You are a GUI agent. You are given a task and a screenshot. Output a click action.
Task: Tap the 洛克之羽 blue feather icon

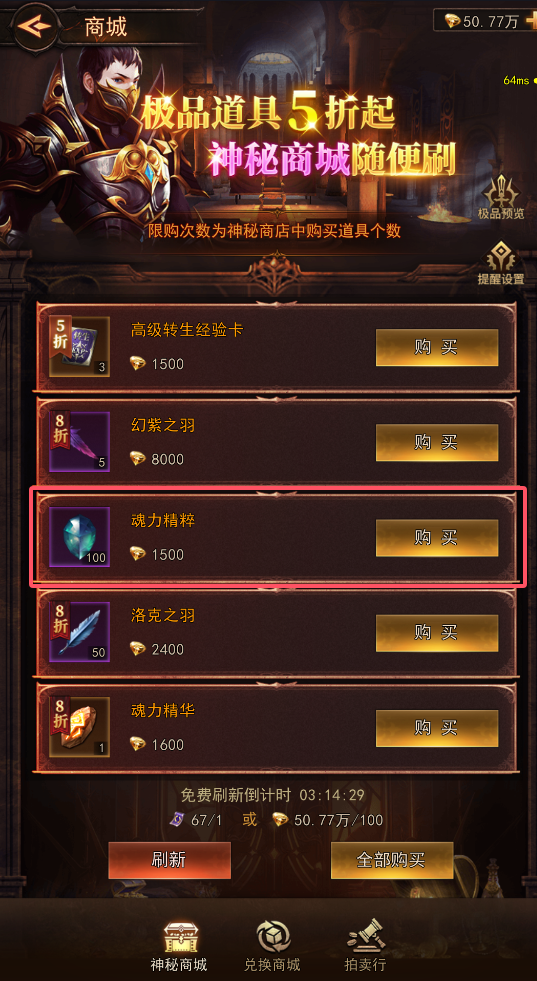click(x=79, y=632)
